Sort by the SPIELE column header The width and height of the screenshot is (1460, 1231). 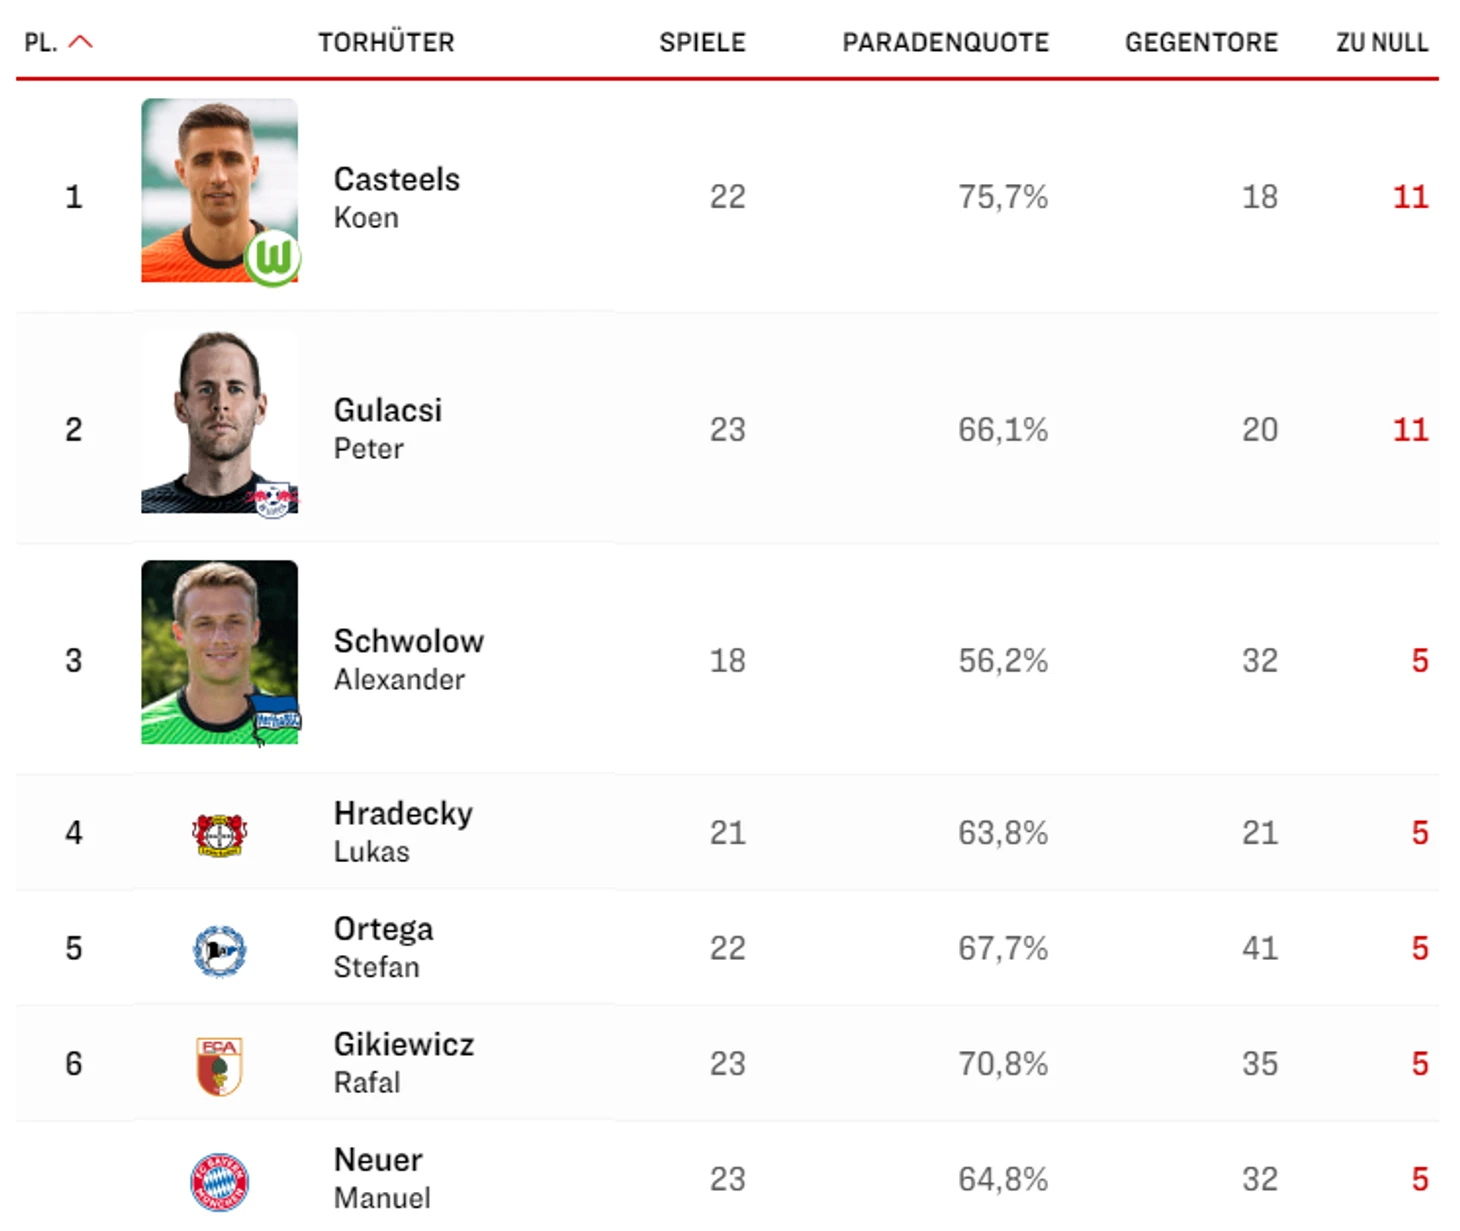(702, 43)
